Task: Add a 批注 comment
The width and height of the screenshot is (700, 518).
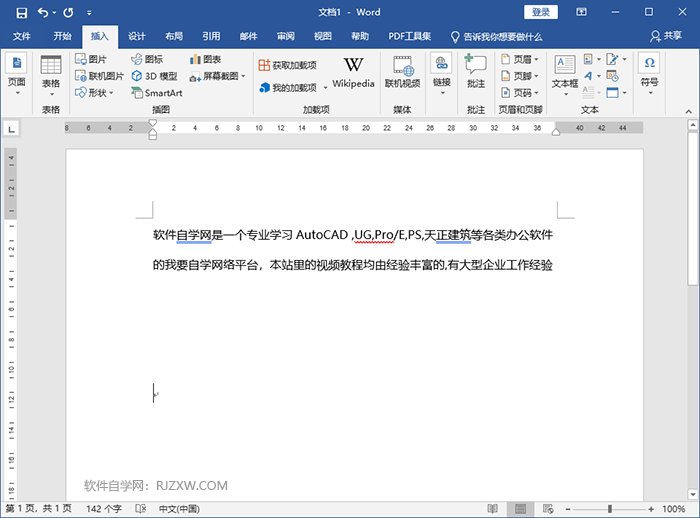Action: tap(476, 72)
